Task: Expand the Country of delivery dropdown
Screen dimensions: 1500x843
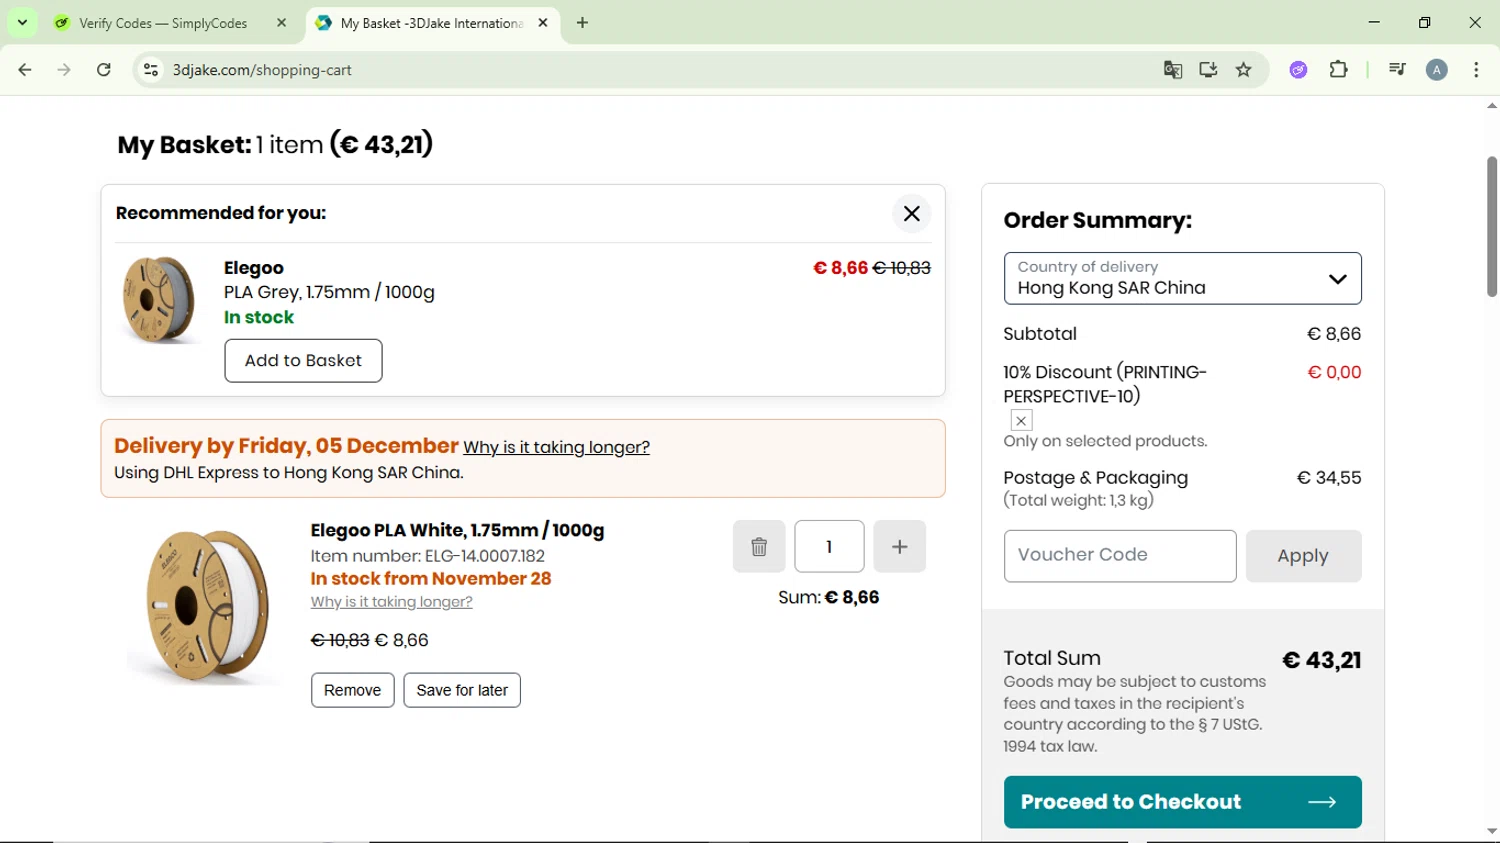Action: (x=1183, y=278)
